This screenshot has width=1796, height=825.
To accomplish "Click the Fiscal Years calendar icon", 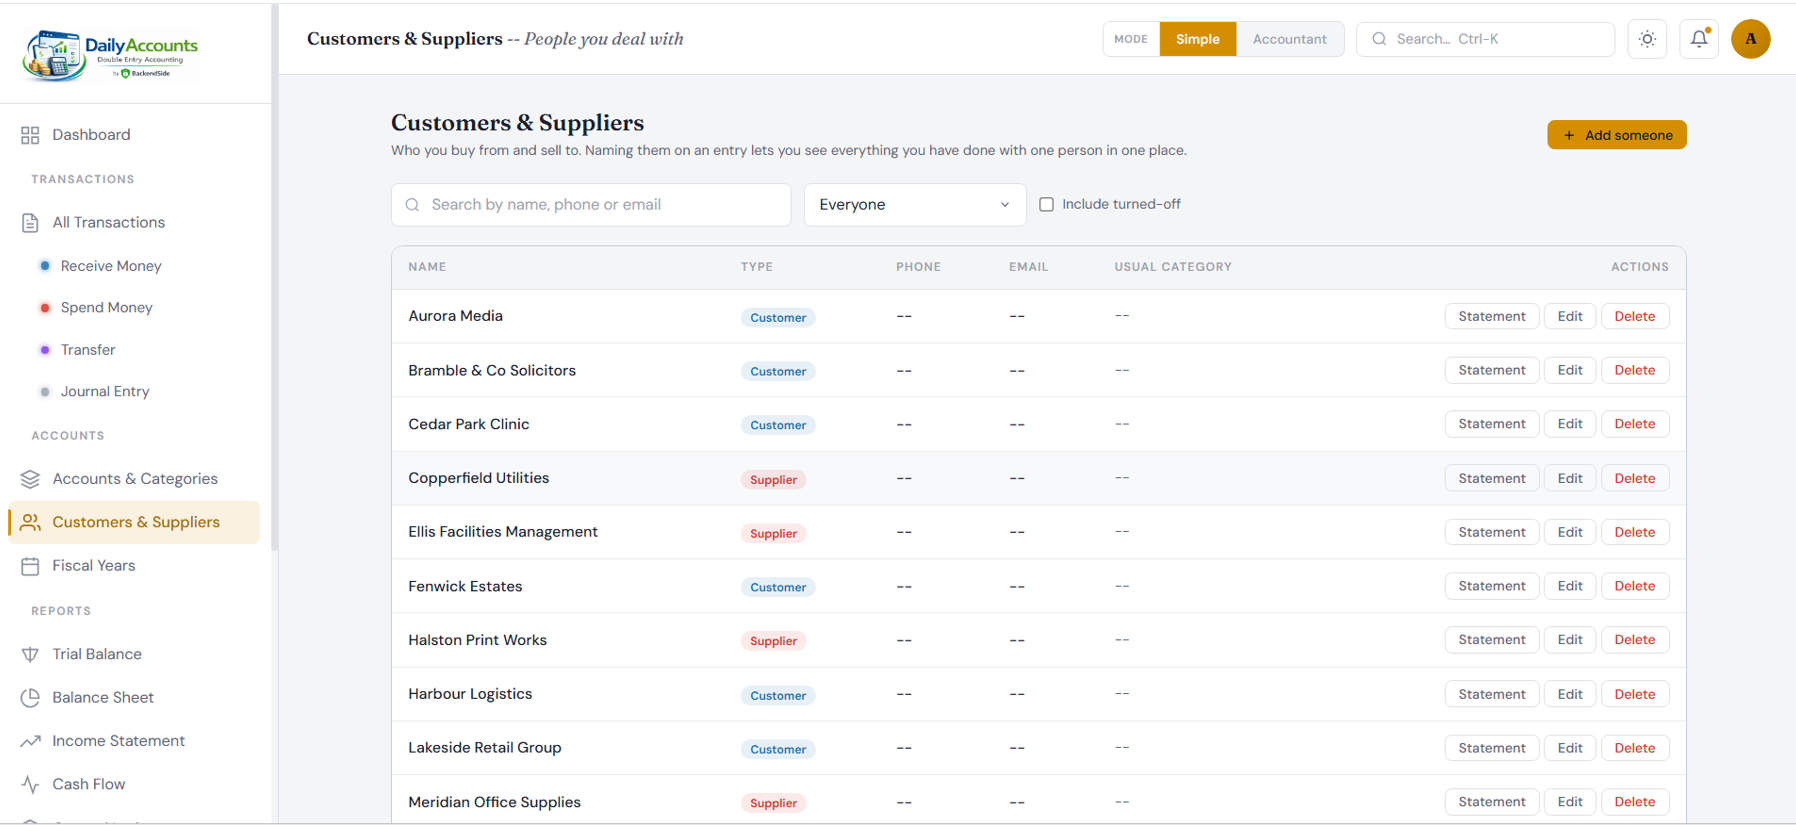I will 30,566.
